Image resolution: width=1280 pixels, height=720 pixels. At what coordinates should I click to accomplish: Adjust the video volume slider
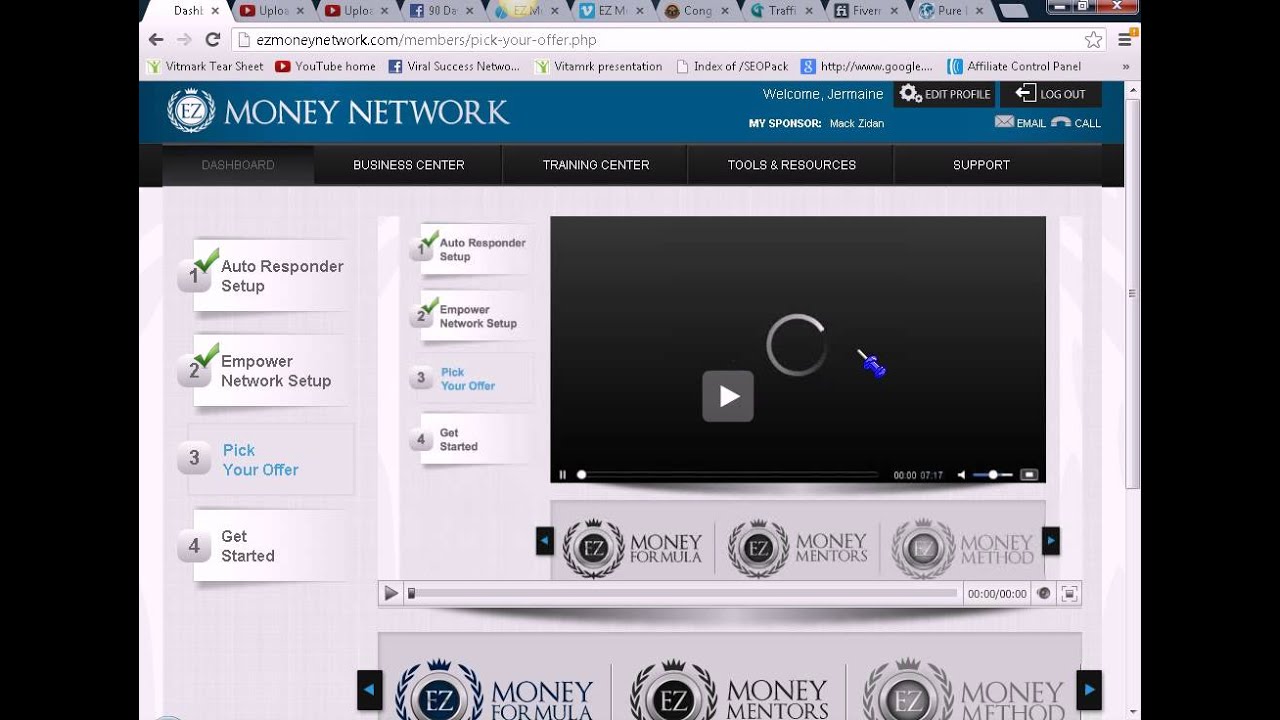coord(992,475)
